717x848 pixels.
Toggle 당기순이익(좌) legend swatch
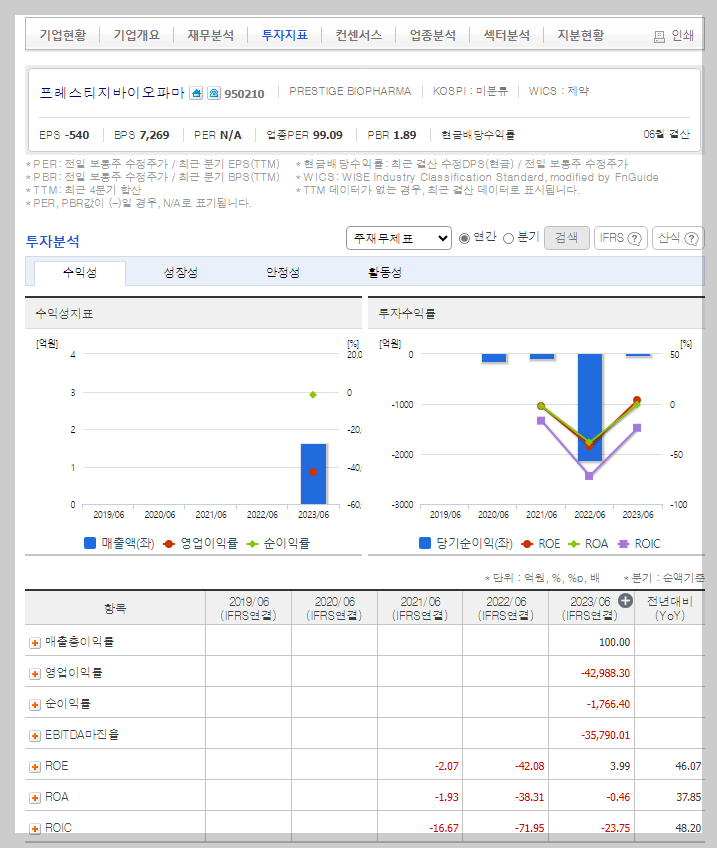pyautogui.click(x=425, y=543)
